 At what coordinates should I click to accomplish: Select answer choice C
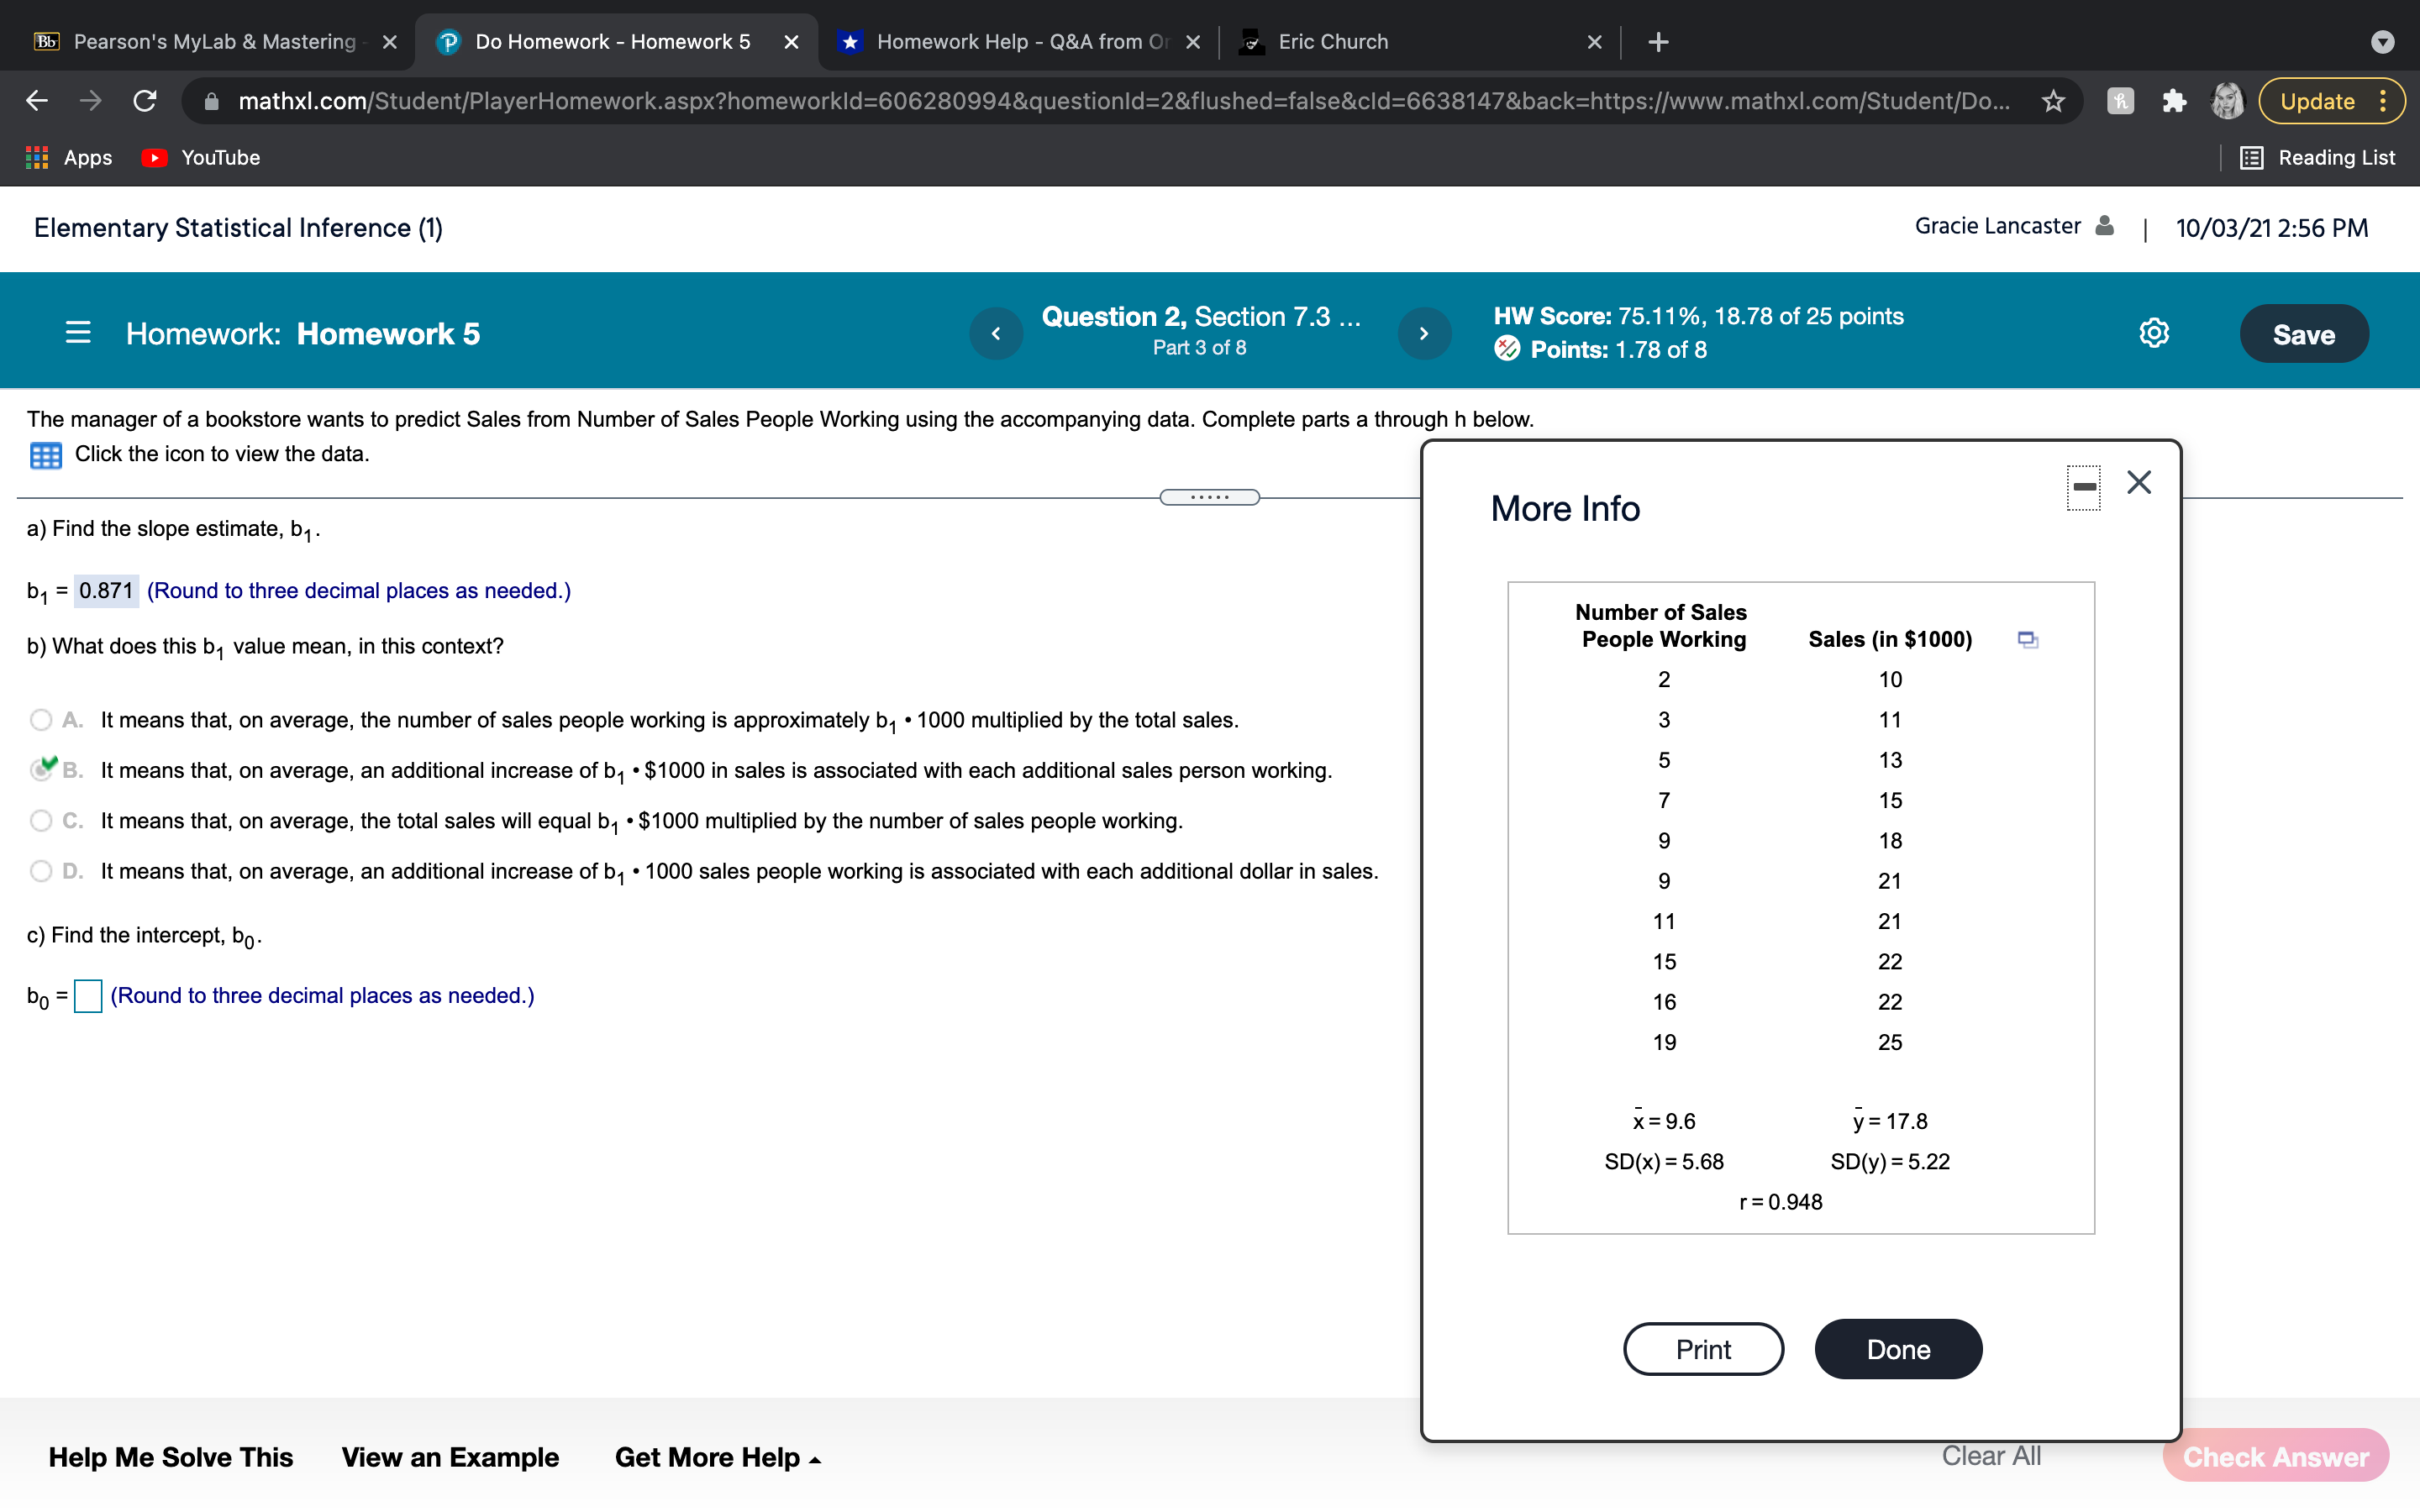[40, 820]
